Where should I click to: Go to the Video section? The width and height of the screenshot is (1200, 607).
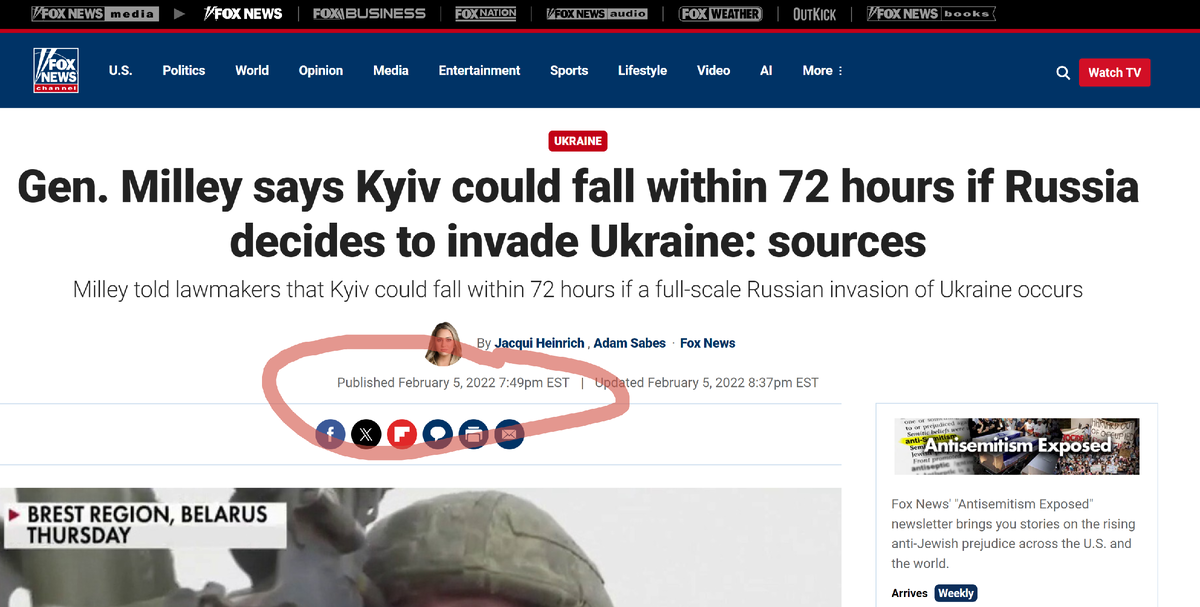[x=714, y=71]
